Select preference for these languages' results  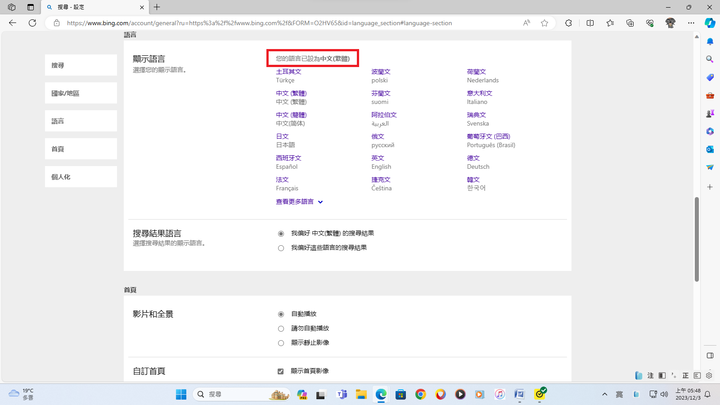(x=281, y=248)
